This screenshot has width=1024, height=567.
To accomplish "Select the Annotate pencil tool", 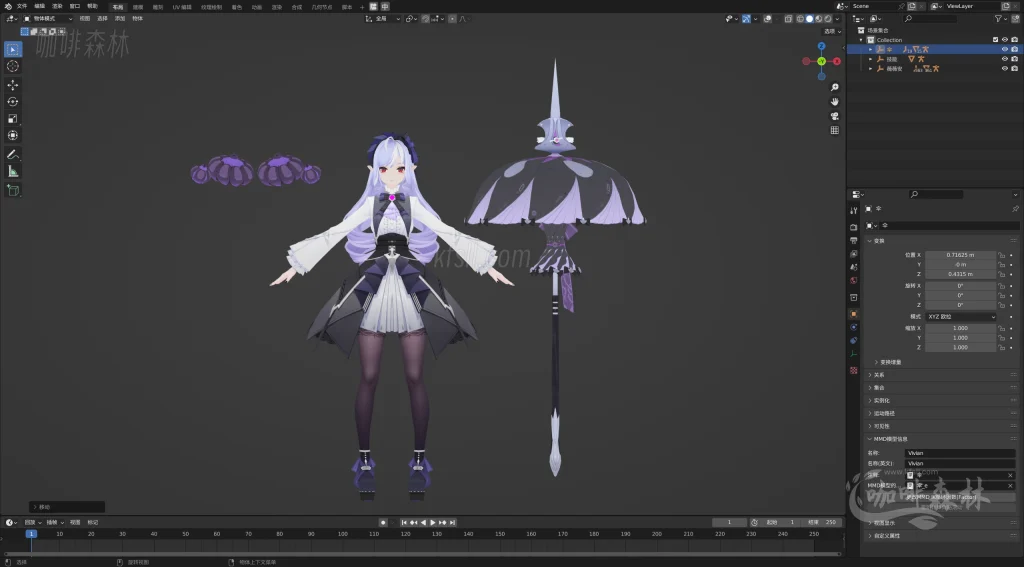I will pos(12,155).
